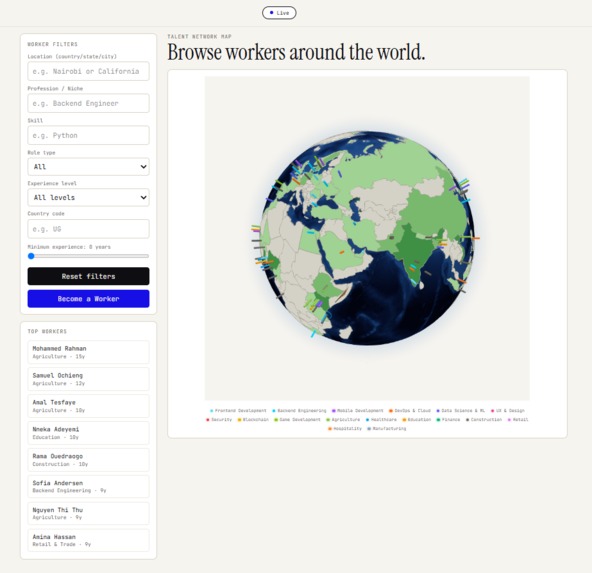Open Nguyen Thi Thu worker card
Viewport: 592px width, 573px height.
(x=88, y=513)
